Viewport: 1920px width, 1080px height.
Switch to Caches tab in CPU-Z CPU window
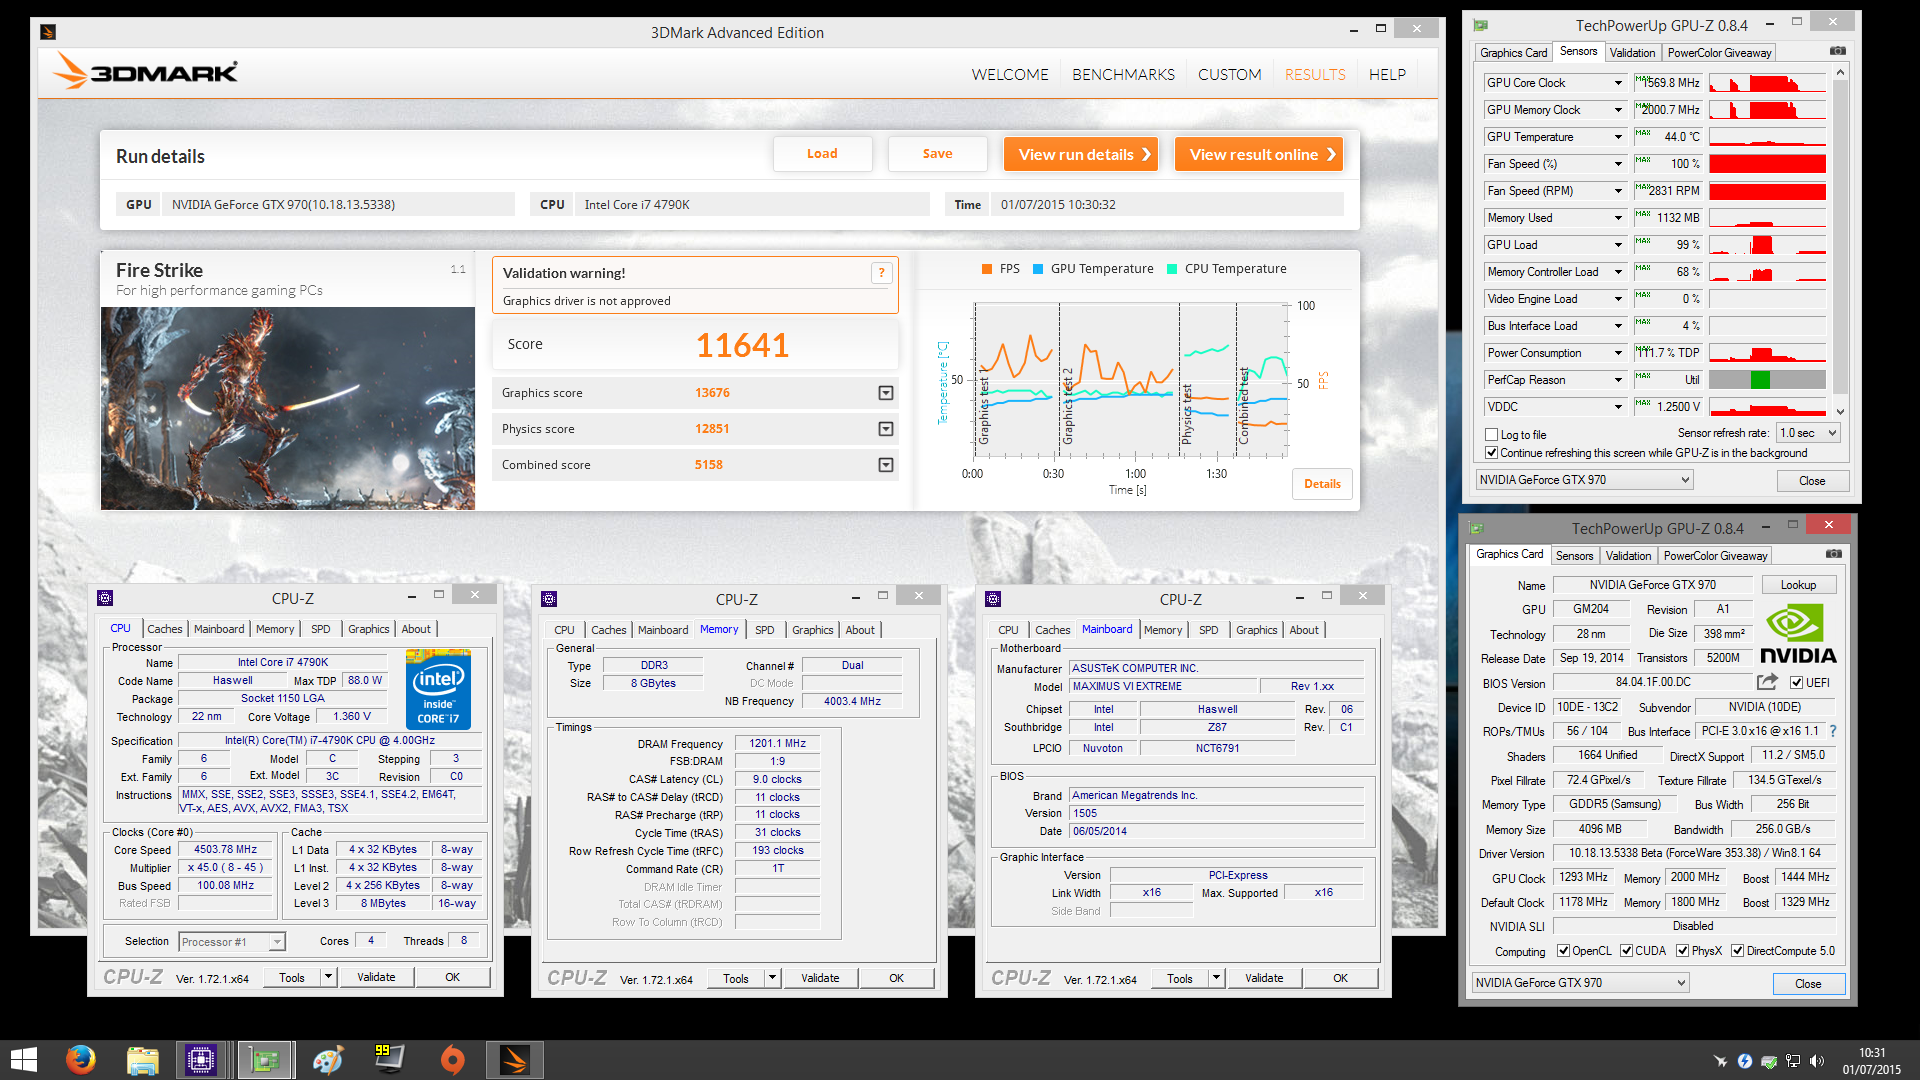165,629
